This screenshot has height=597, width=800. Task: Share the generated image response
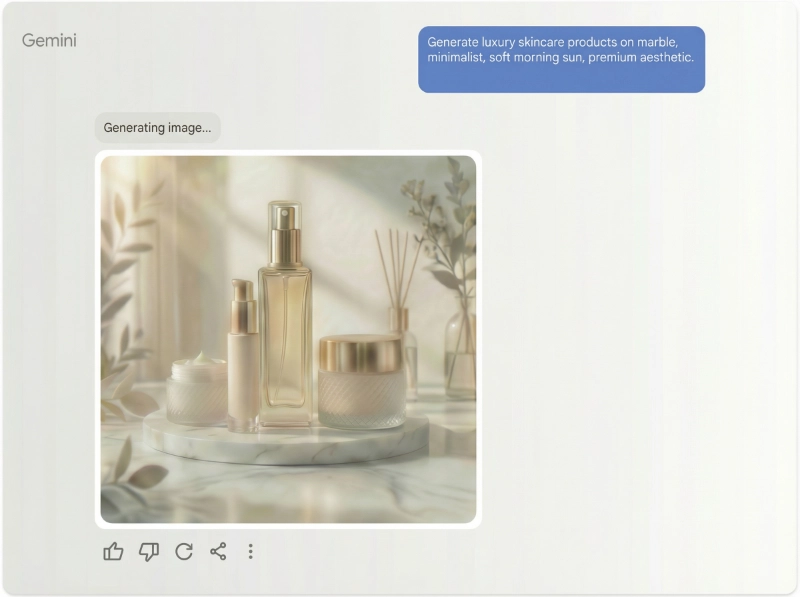218,551
